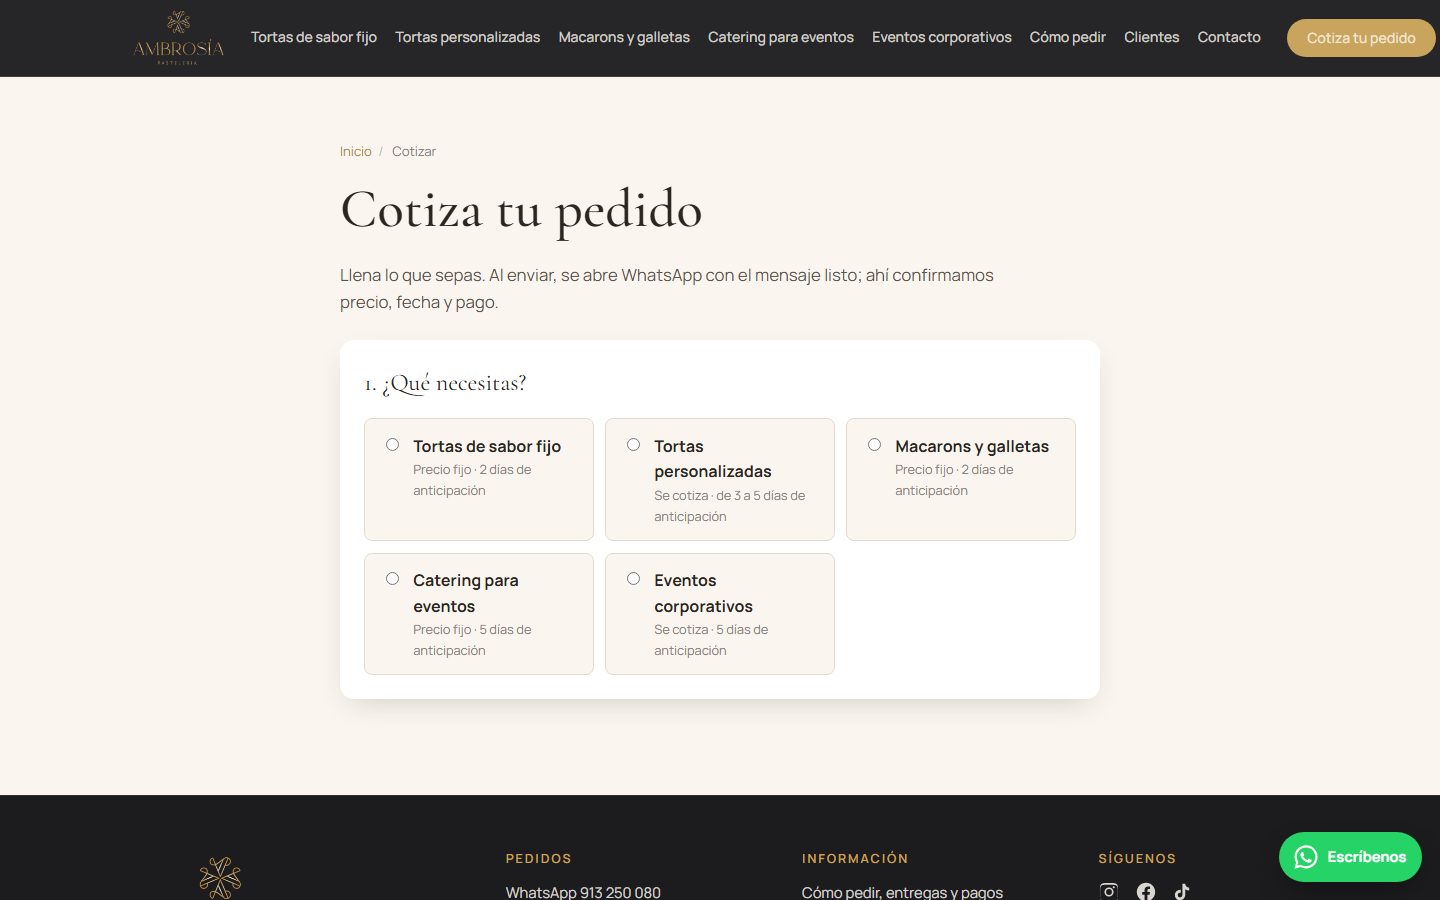Select the Eventos corporativos radio option
Screen dimensions: 1440x900
click(633, 579)
